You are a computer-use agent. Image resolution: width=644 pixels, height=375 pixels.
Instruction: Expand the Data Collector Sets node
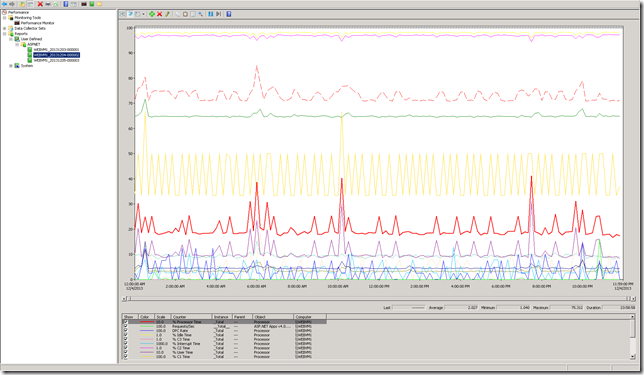(5, 28)
